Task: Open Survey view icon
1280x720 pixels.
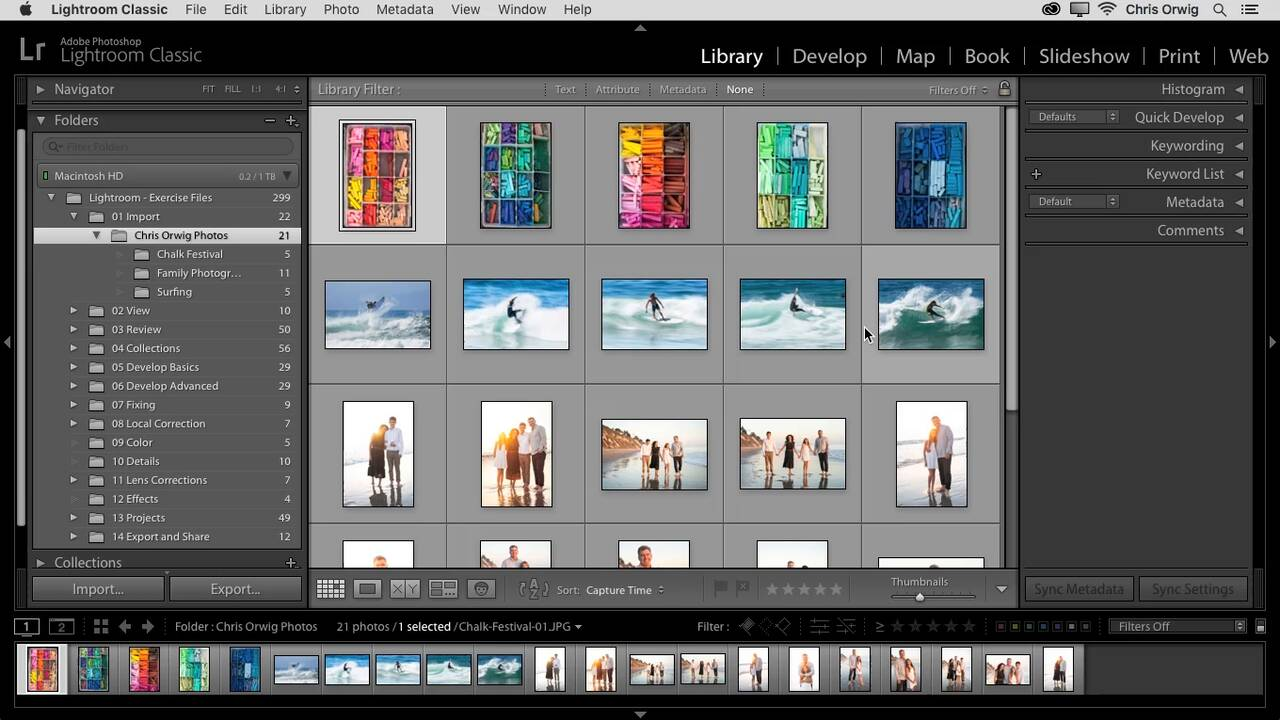Action: pyautogui.click(x=443, y=589)
